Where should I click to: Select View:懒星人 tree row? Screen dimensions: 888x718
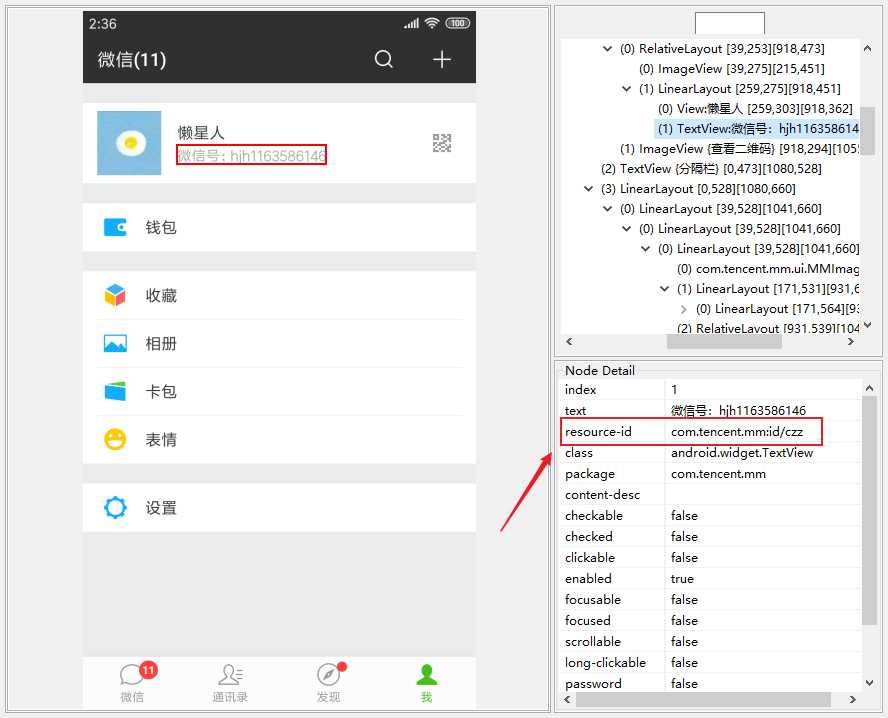(755, 108)
